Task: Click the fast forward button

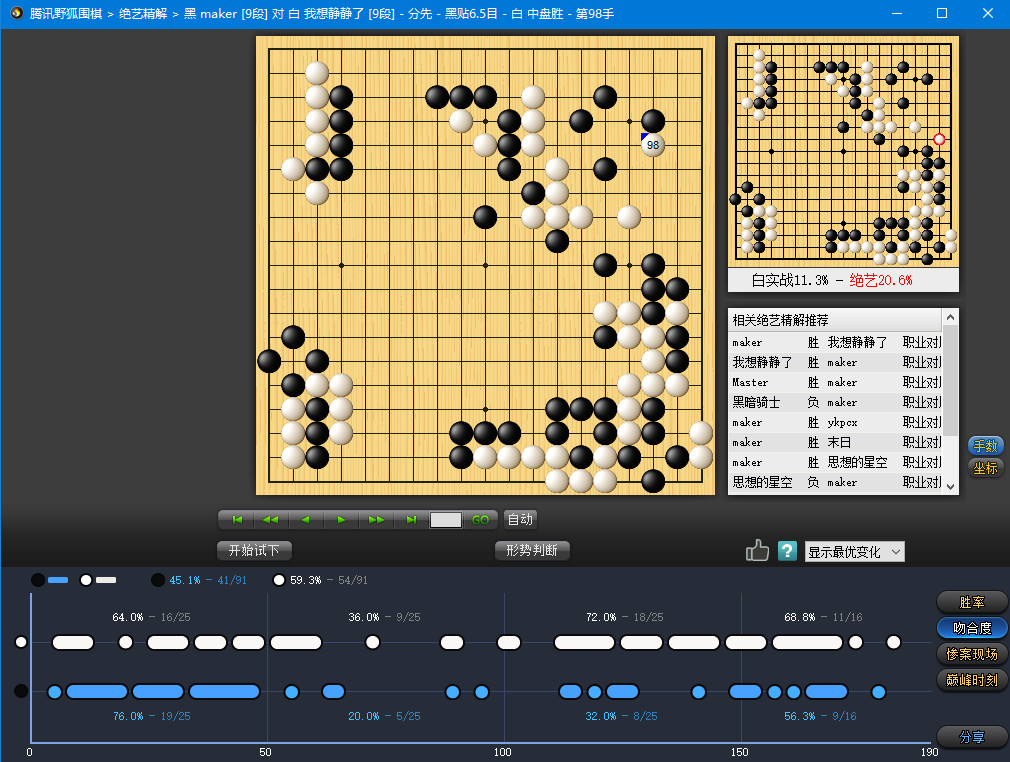Action: point(376,520)
